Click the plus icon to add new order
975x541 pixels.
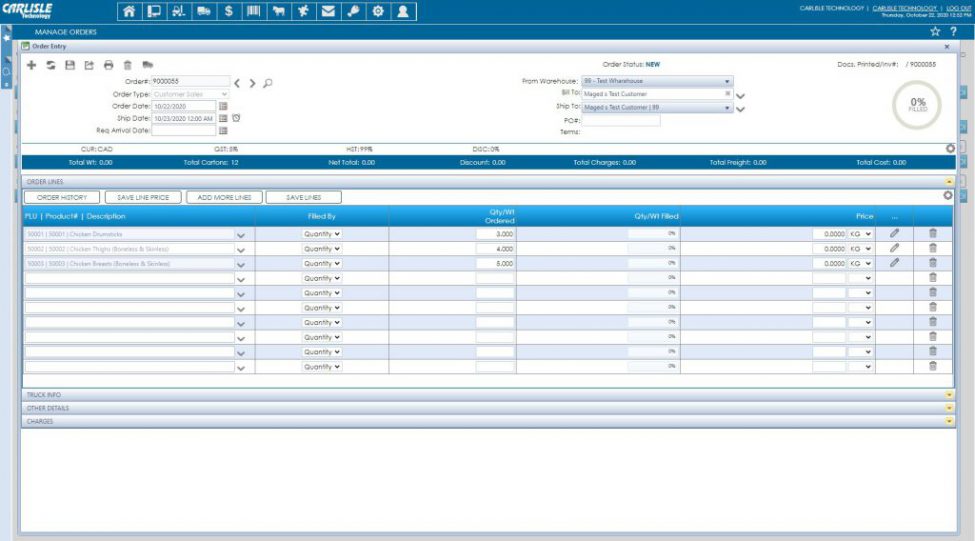pos(31,65)
